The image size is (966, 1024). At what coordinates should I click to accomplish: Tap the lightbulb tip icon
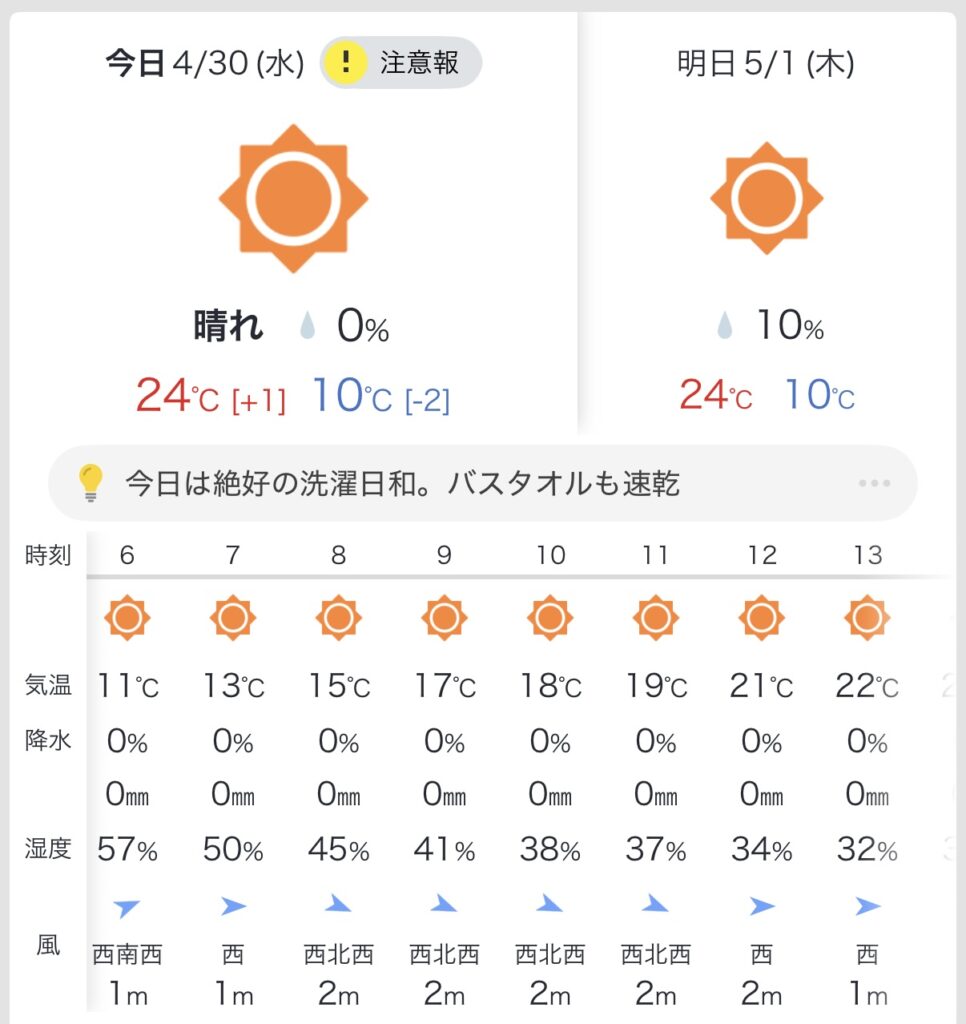(x=91, y=483)
